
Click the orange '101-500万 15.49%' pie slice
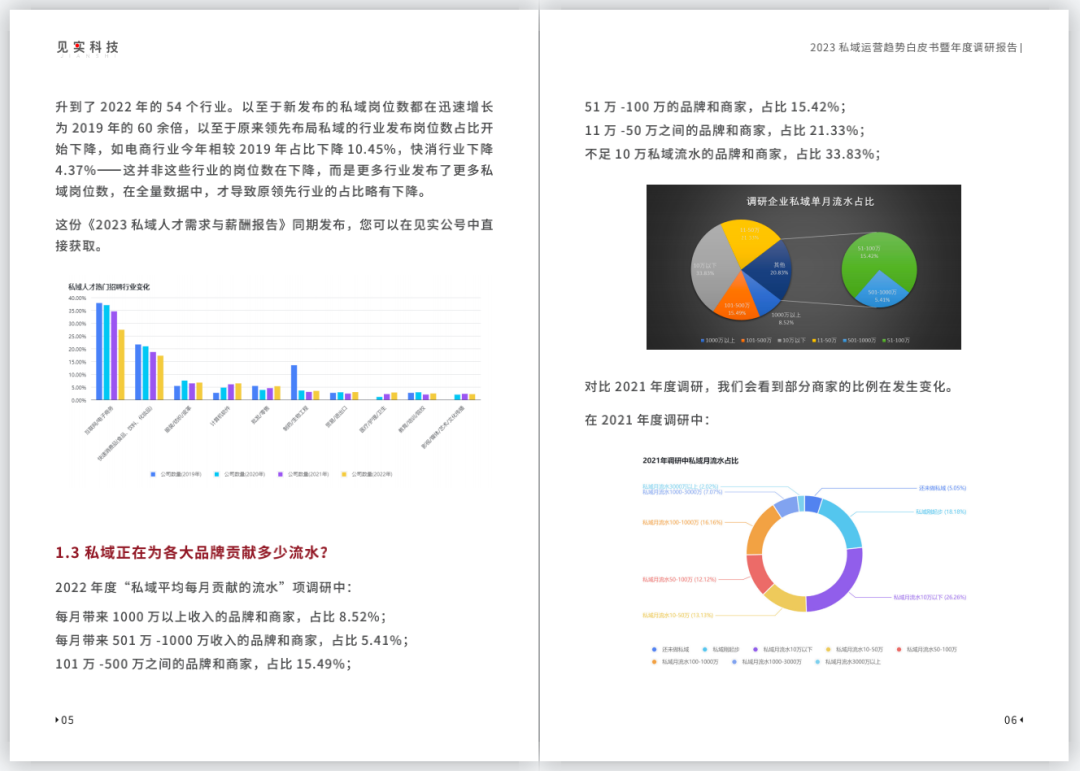pyautogui.click(x=737, y=303)
